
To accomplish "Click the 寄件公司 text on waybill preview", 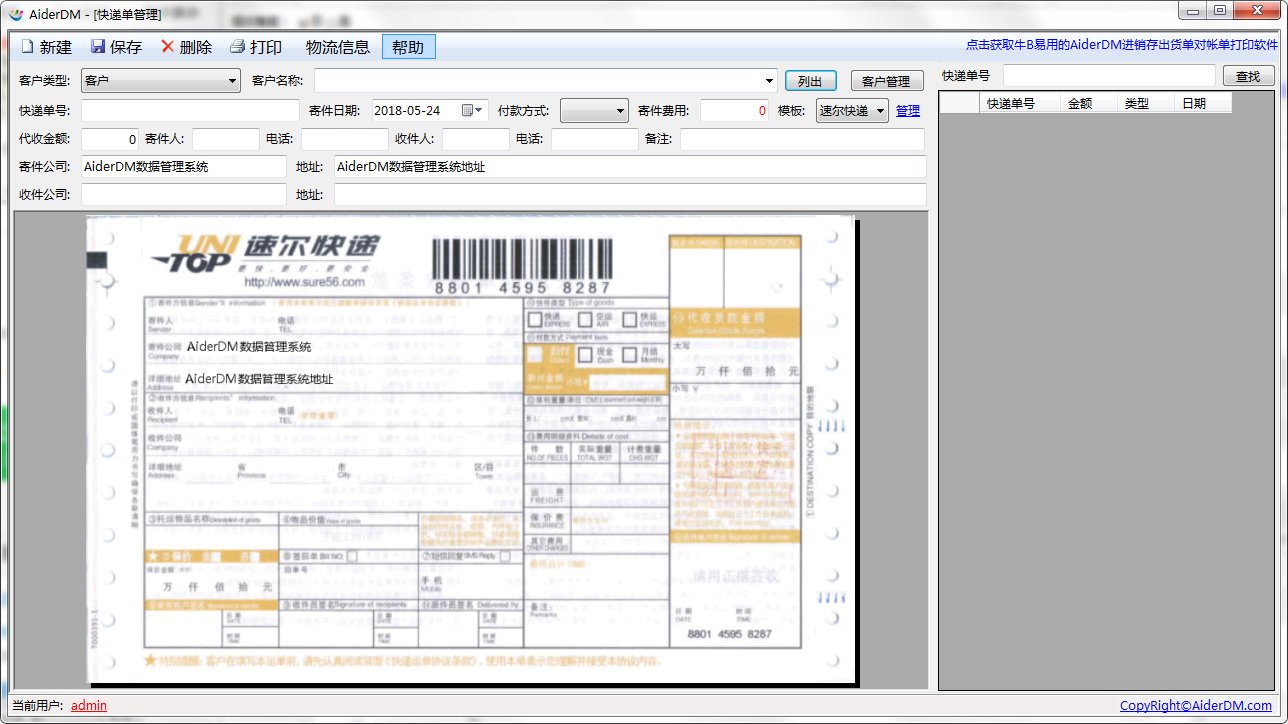I will [249, 347].
